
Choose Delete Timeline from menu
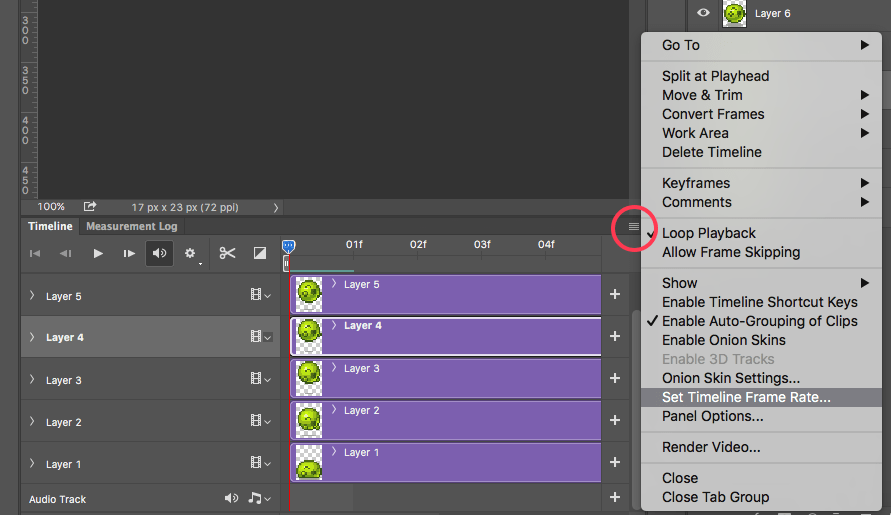(761, 152)
